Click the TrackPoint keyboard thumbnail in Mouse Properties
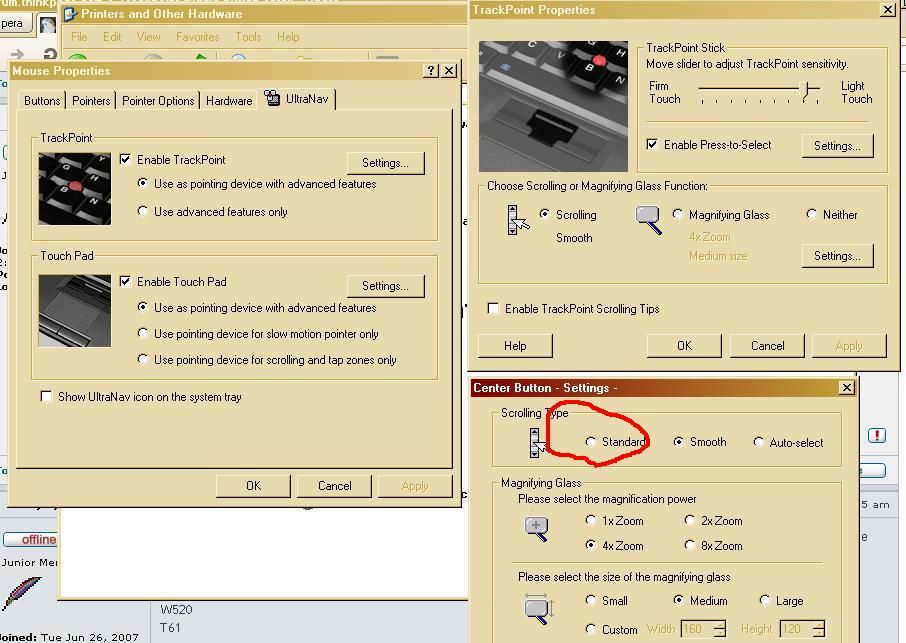 click(x=75, y=188)
